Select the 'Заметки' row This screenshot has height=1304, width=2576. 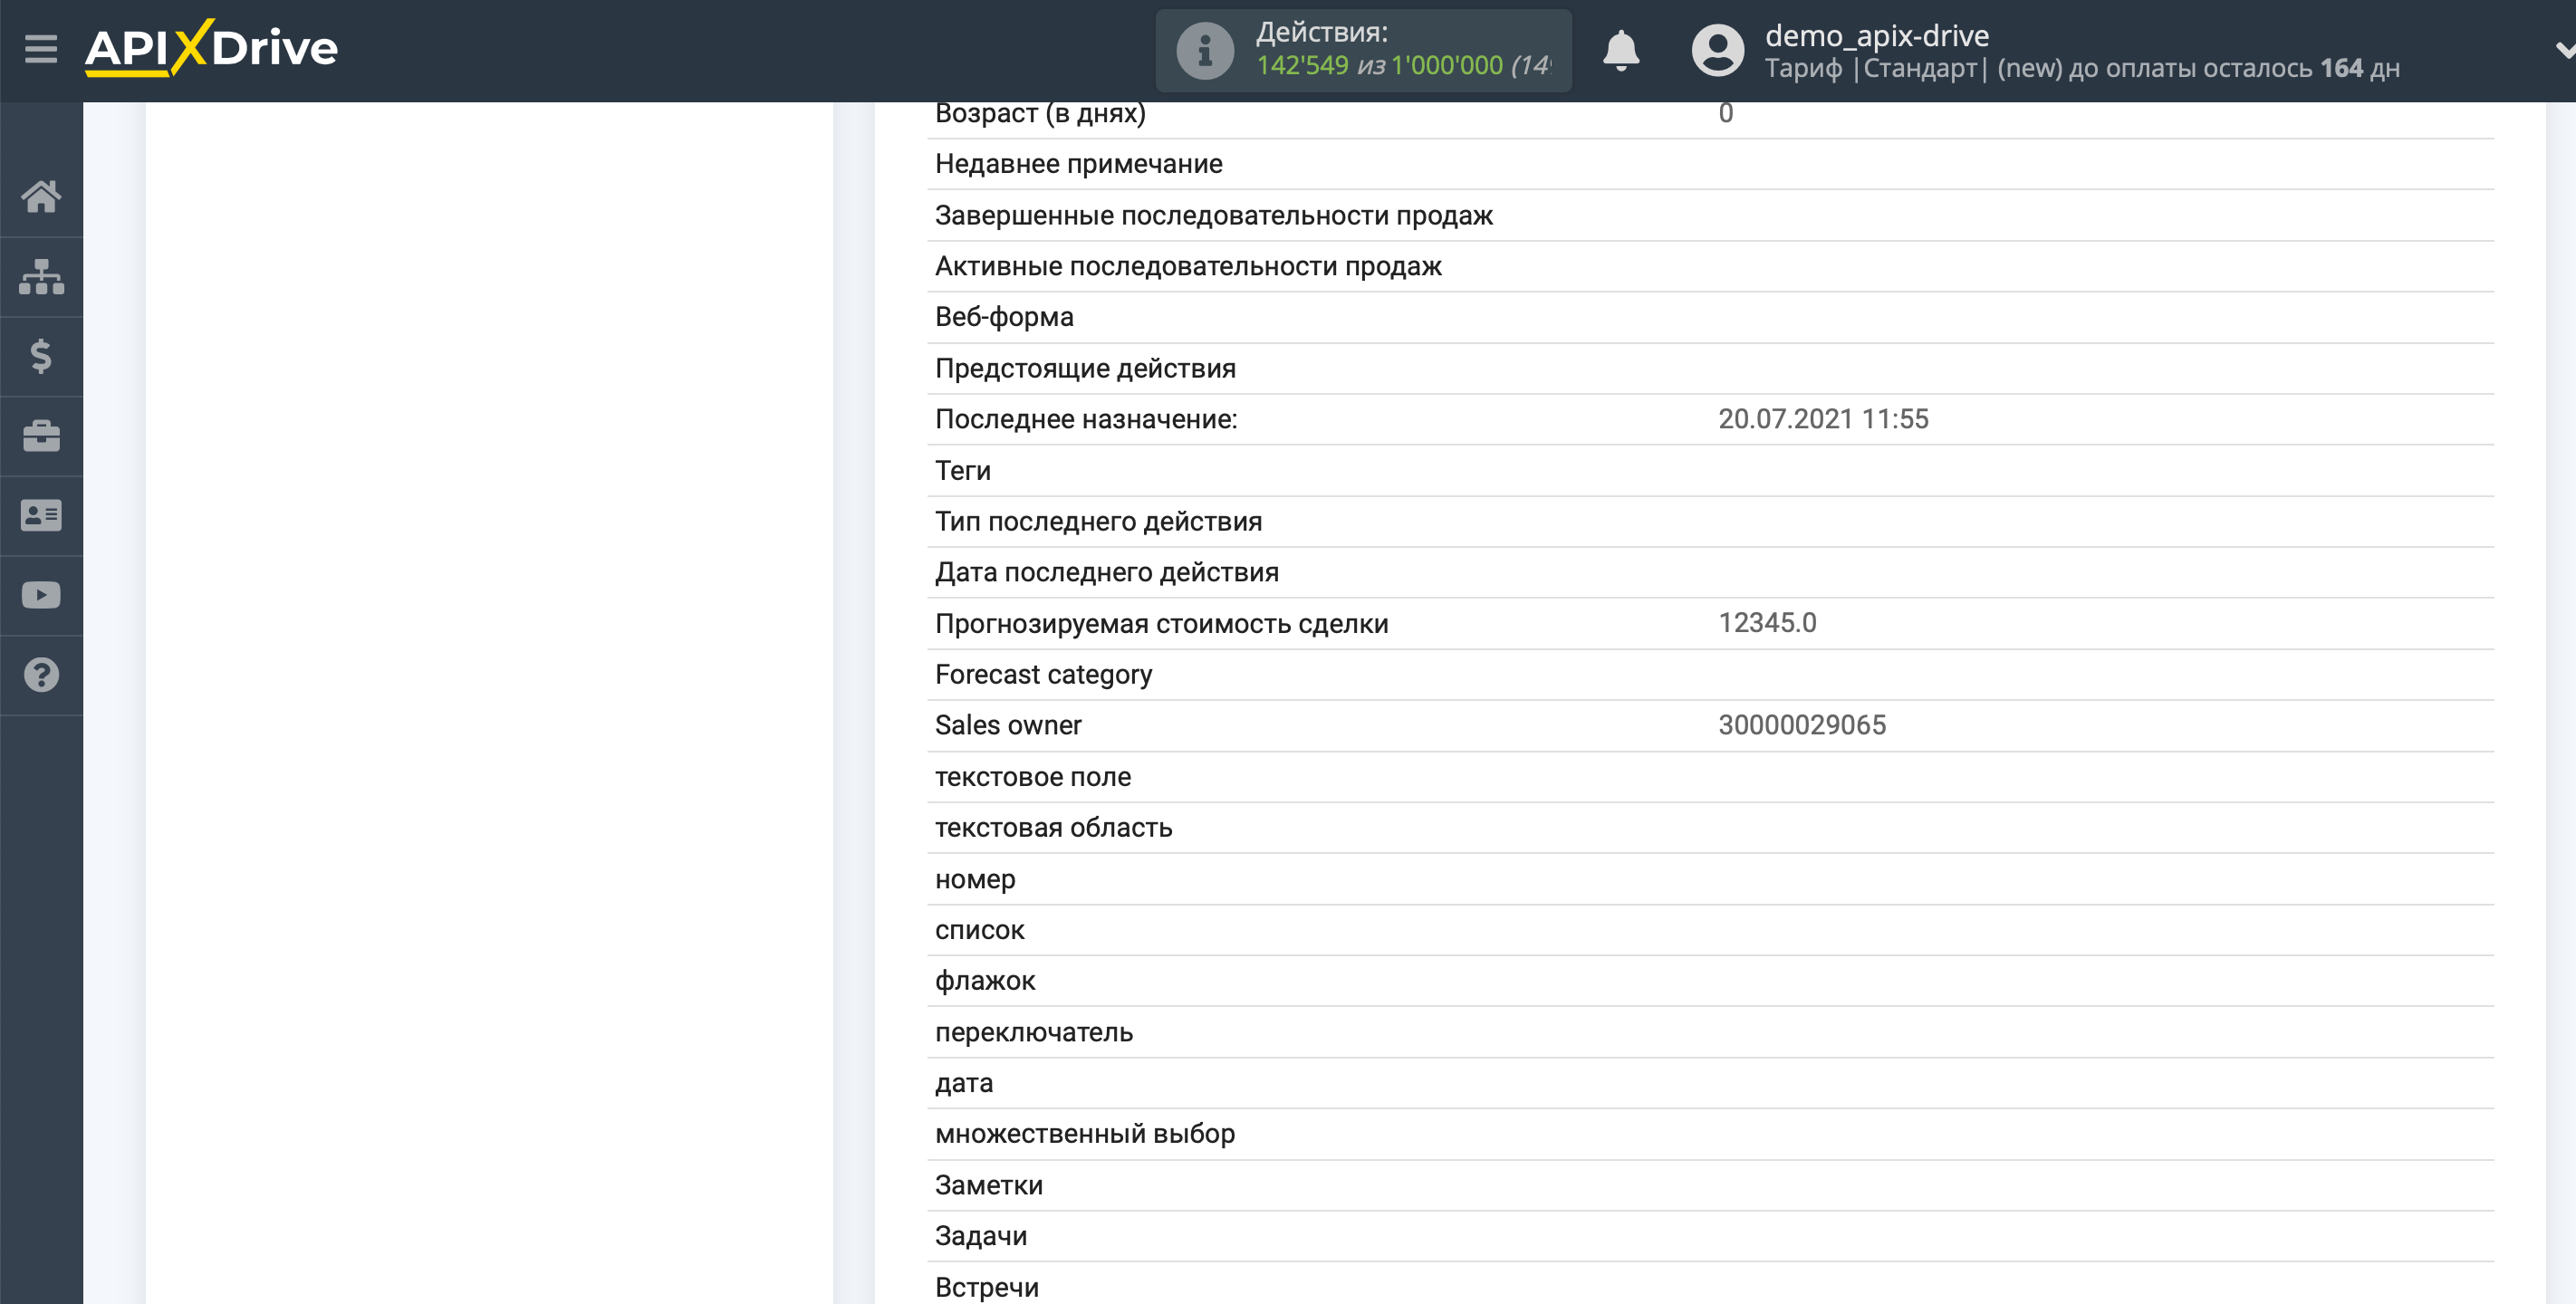pyautogui.click(x=1710, y=1185)
